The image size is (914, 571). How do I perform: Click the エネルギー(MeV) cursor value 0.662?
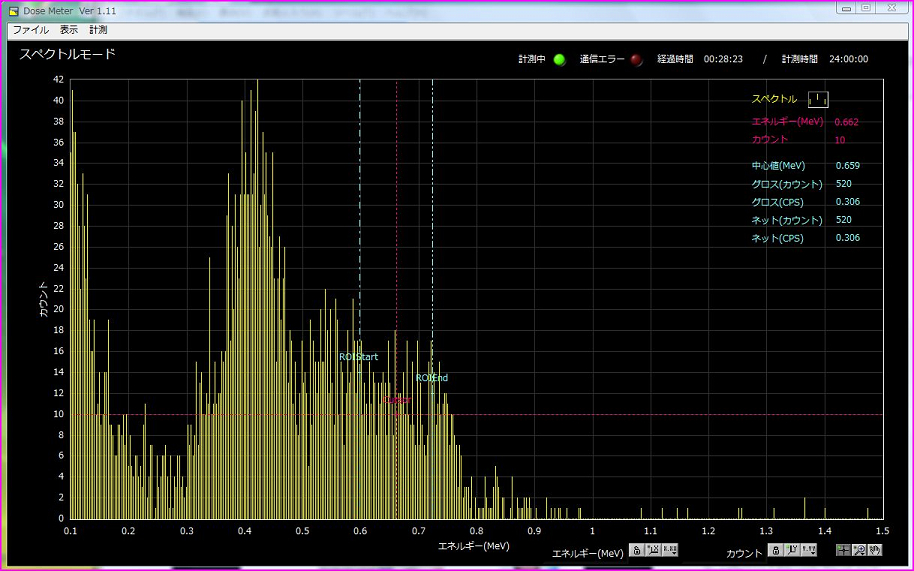tap(846, 122)
